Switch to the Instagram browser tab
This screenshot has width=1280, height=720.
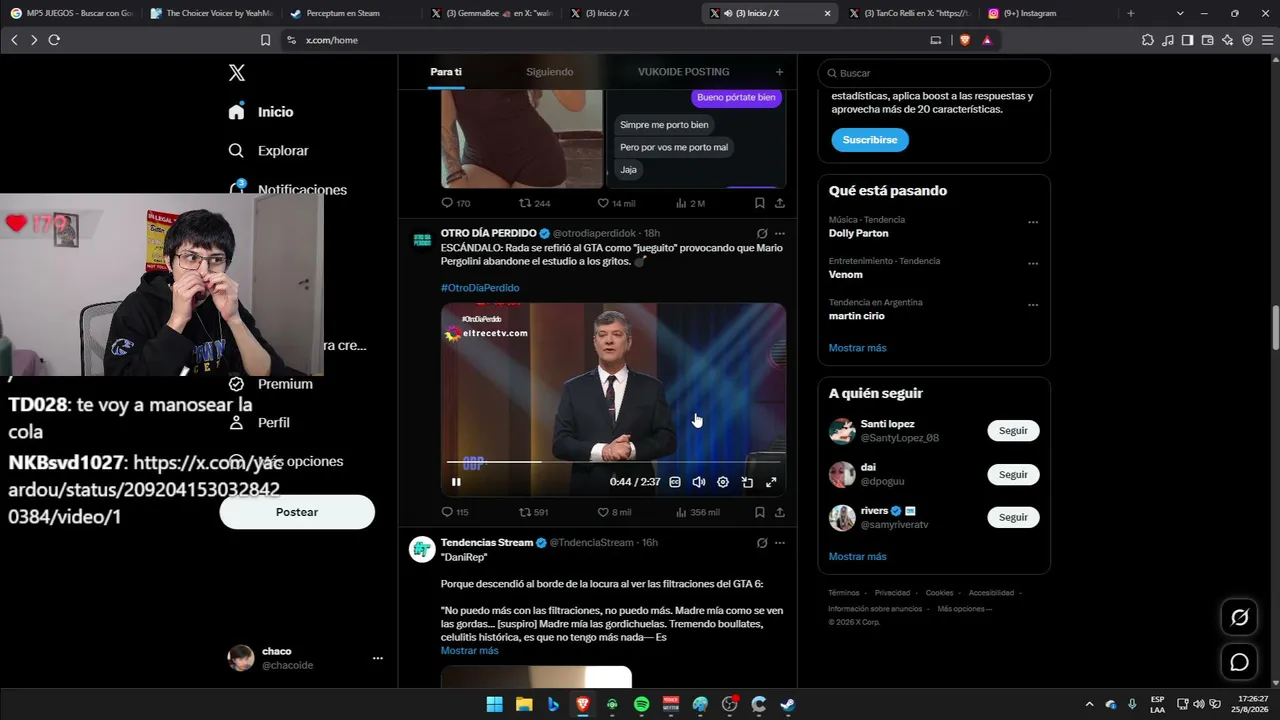click(1030, 13)
